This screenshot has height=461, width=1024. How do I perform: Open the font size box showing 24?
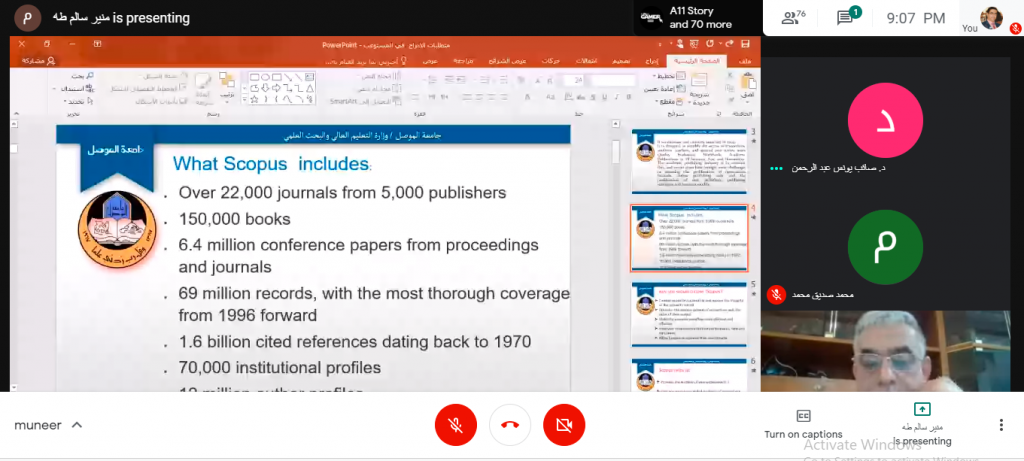(x=576, y=79)
